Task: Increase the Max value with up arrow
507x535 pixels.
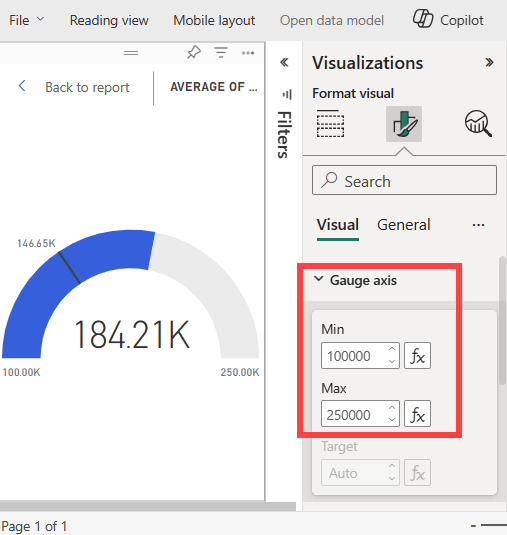Action: (x=392, y=408)
